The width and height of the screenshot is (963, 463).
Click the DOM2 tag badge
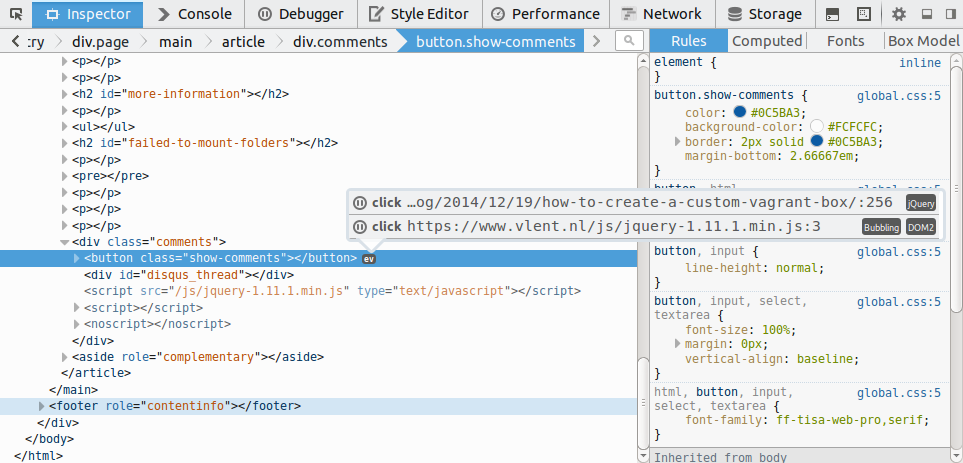921,227
